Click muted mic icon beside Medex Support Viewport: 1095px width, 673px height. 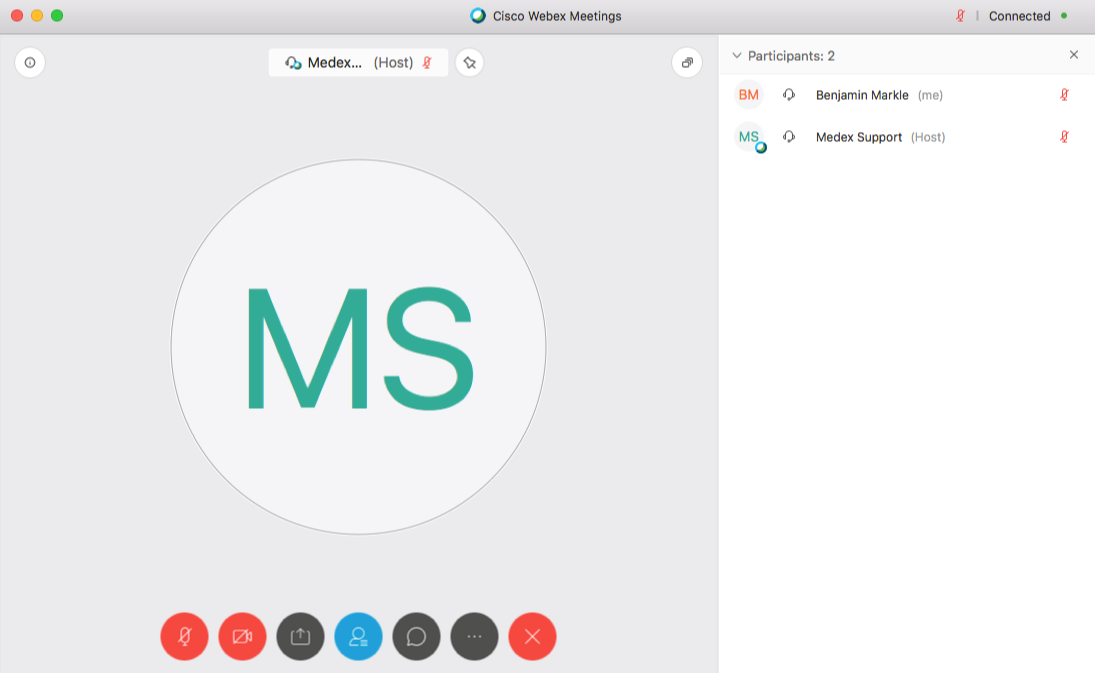pyautogui.click(x=1064, y=137)
